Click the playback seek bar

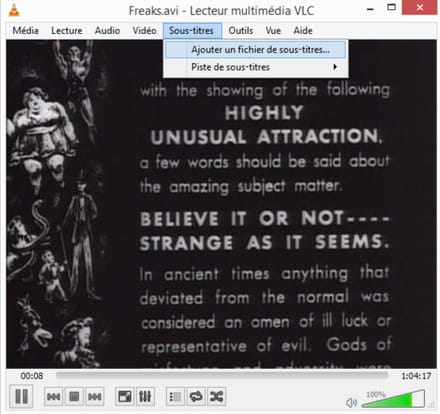click(x=222, y=376)
